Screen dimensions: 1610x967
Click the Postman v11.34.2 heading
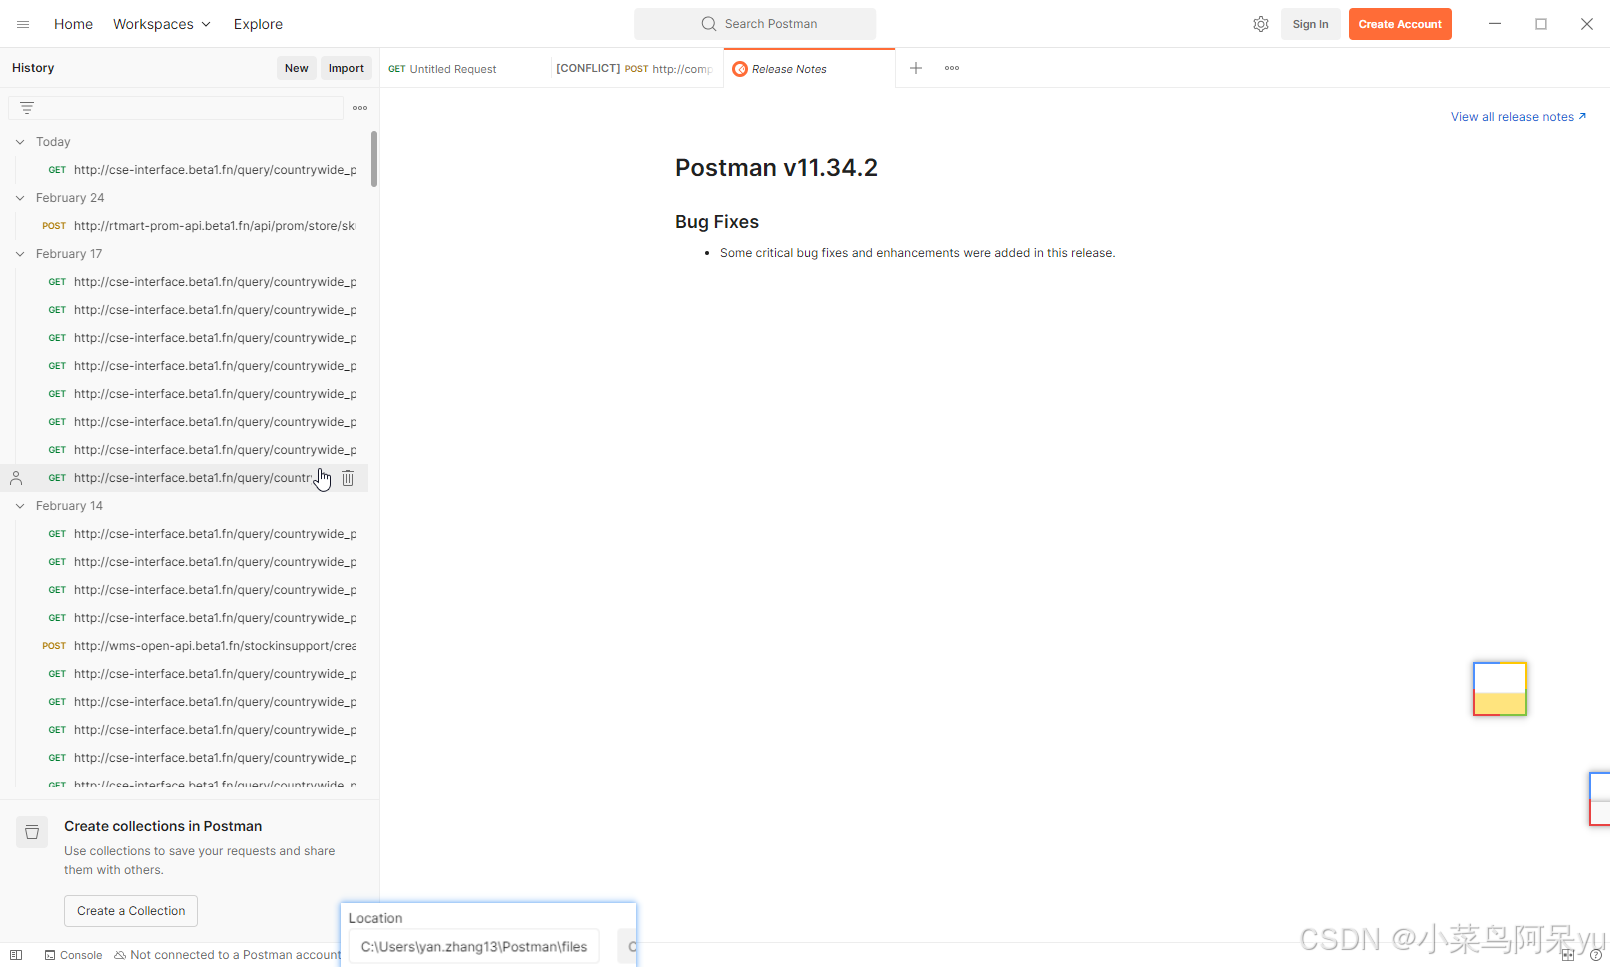pos(776,167)
